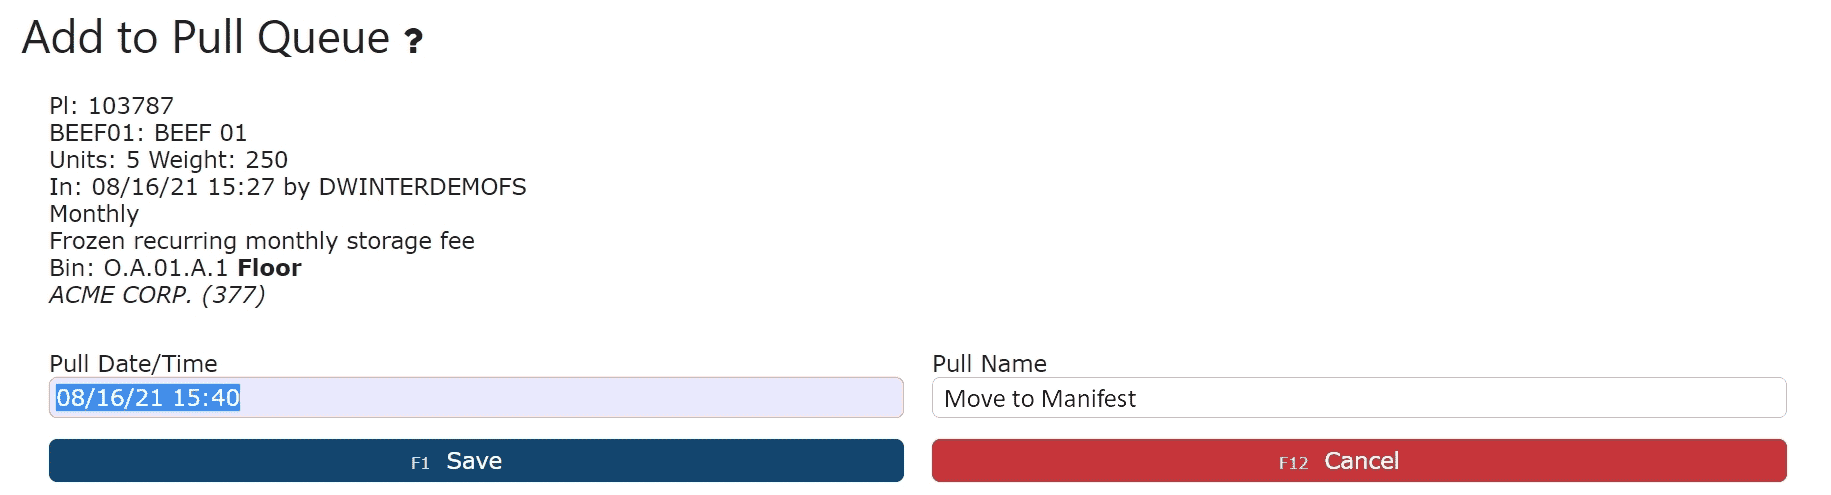This screenshot has width=1831, height=495.
Task: Select the F12 shortcut hint on Cancel
Action: (1293, 463)
